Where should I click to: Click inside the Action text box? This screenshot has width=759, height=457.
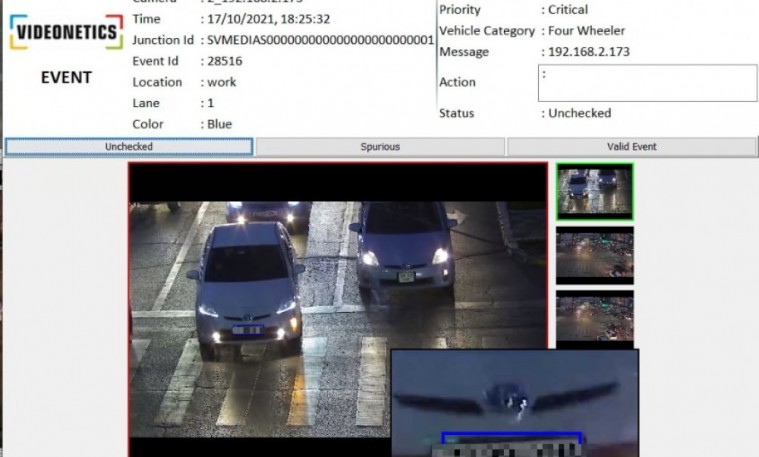pos(647,83)
